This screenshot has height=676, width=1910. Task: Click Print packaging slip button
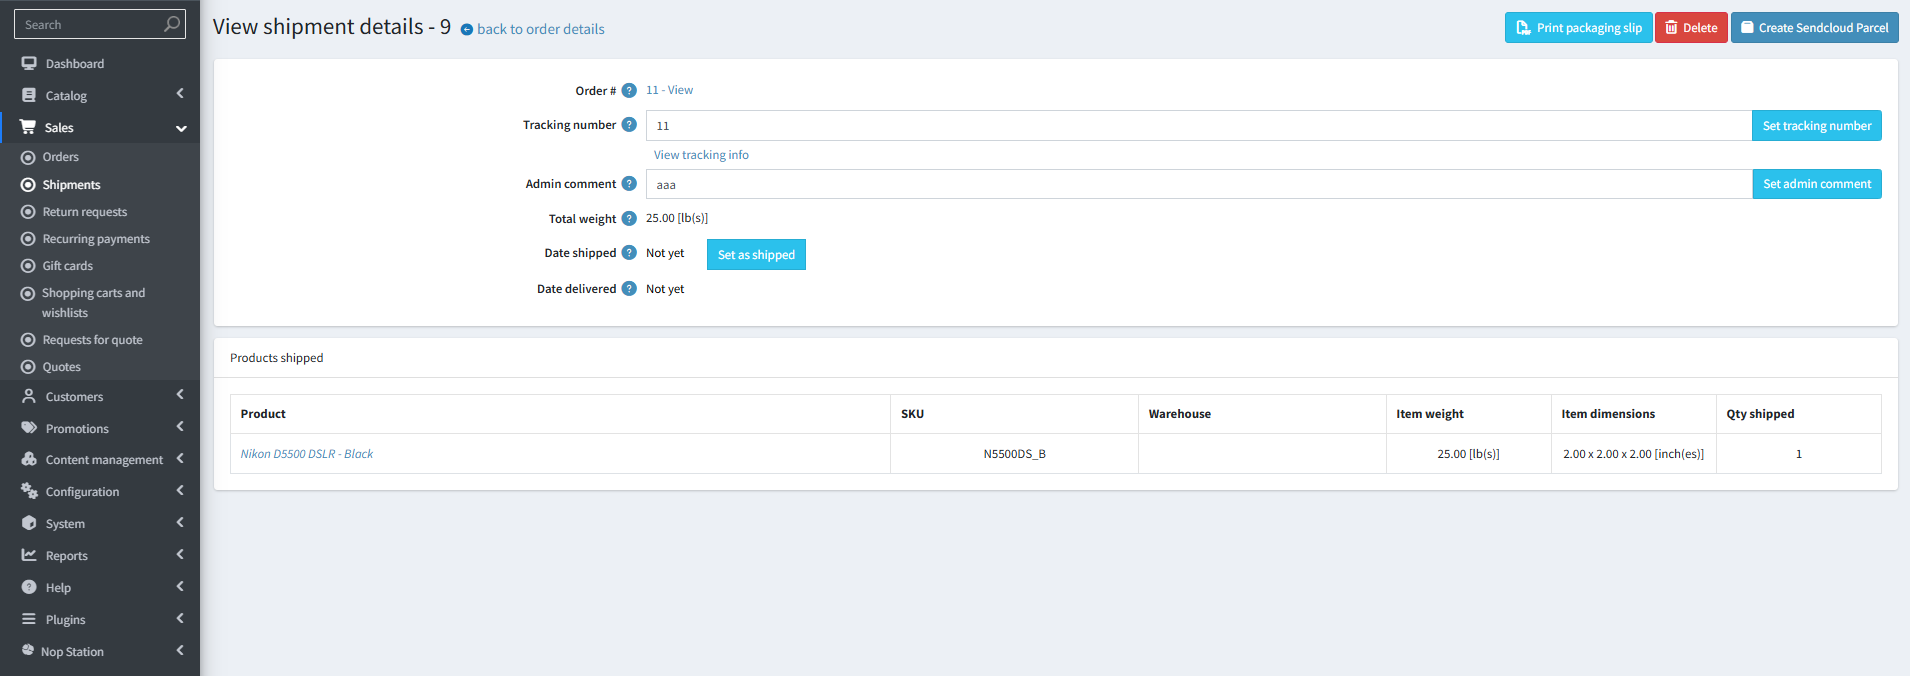[1578, 28]
